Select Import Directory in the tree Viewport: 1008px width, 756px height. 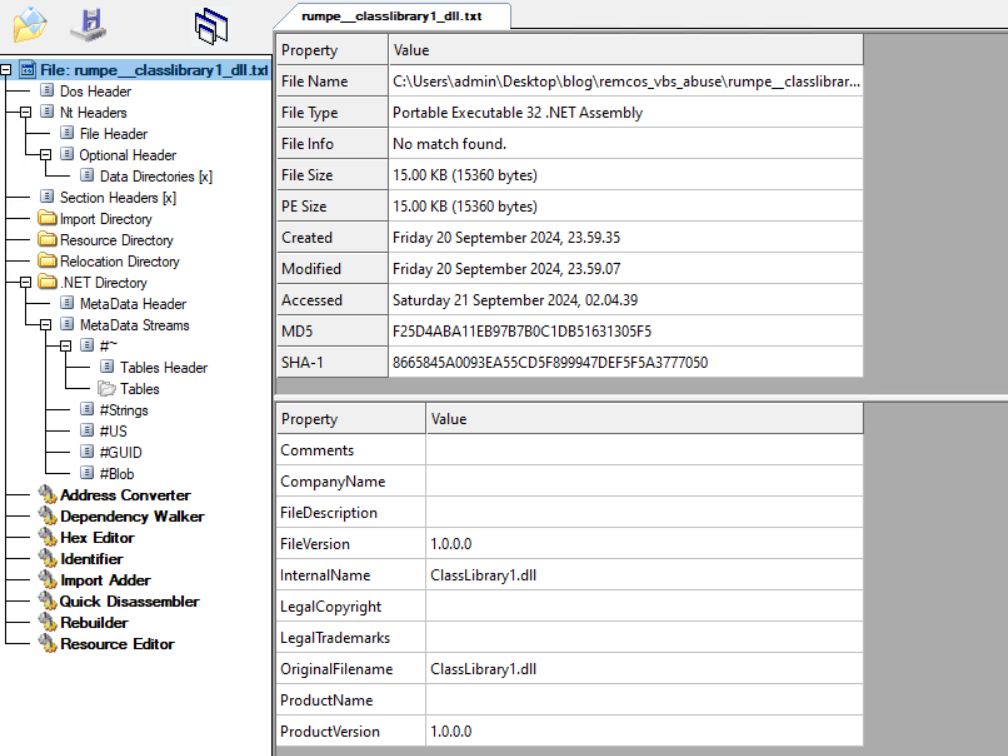(105, 219)
